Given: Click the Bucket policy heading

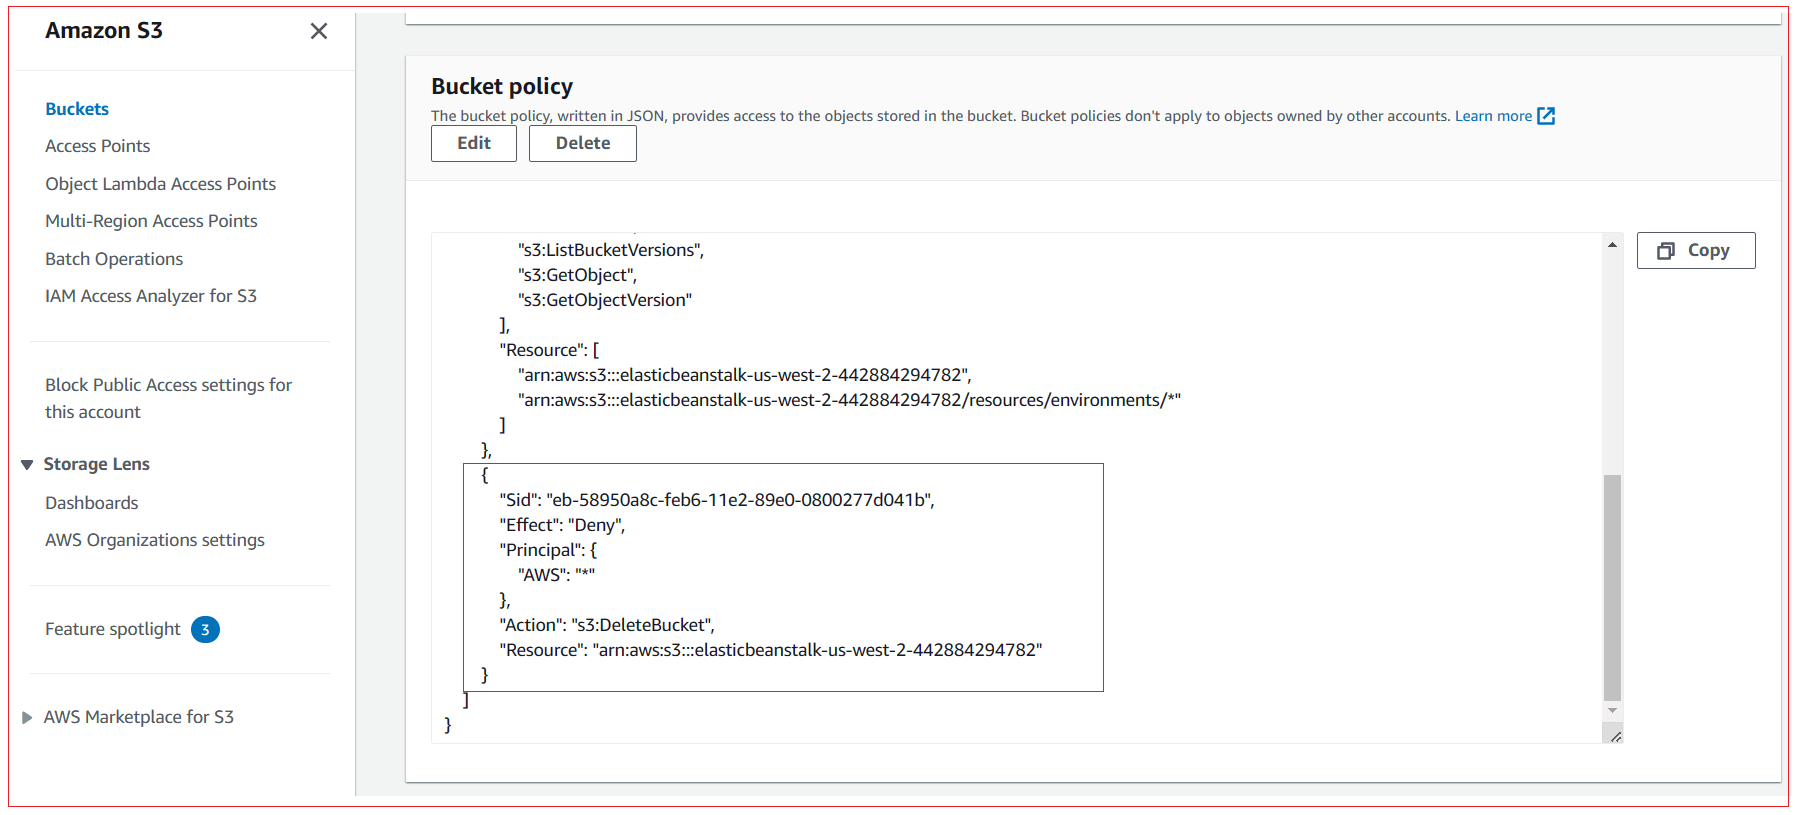Looking at the screenshot, I should 502,86.
